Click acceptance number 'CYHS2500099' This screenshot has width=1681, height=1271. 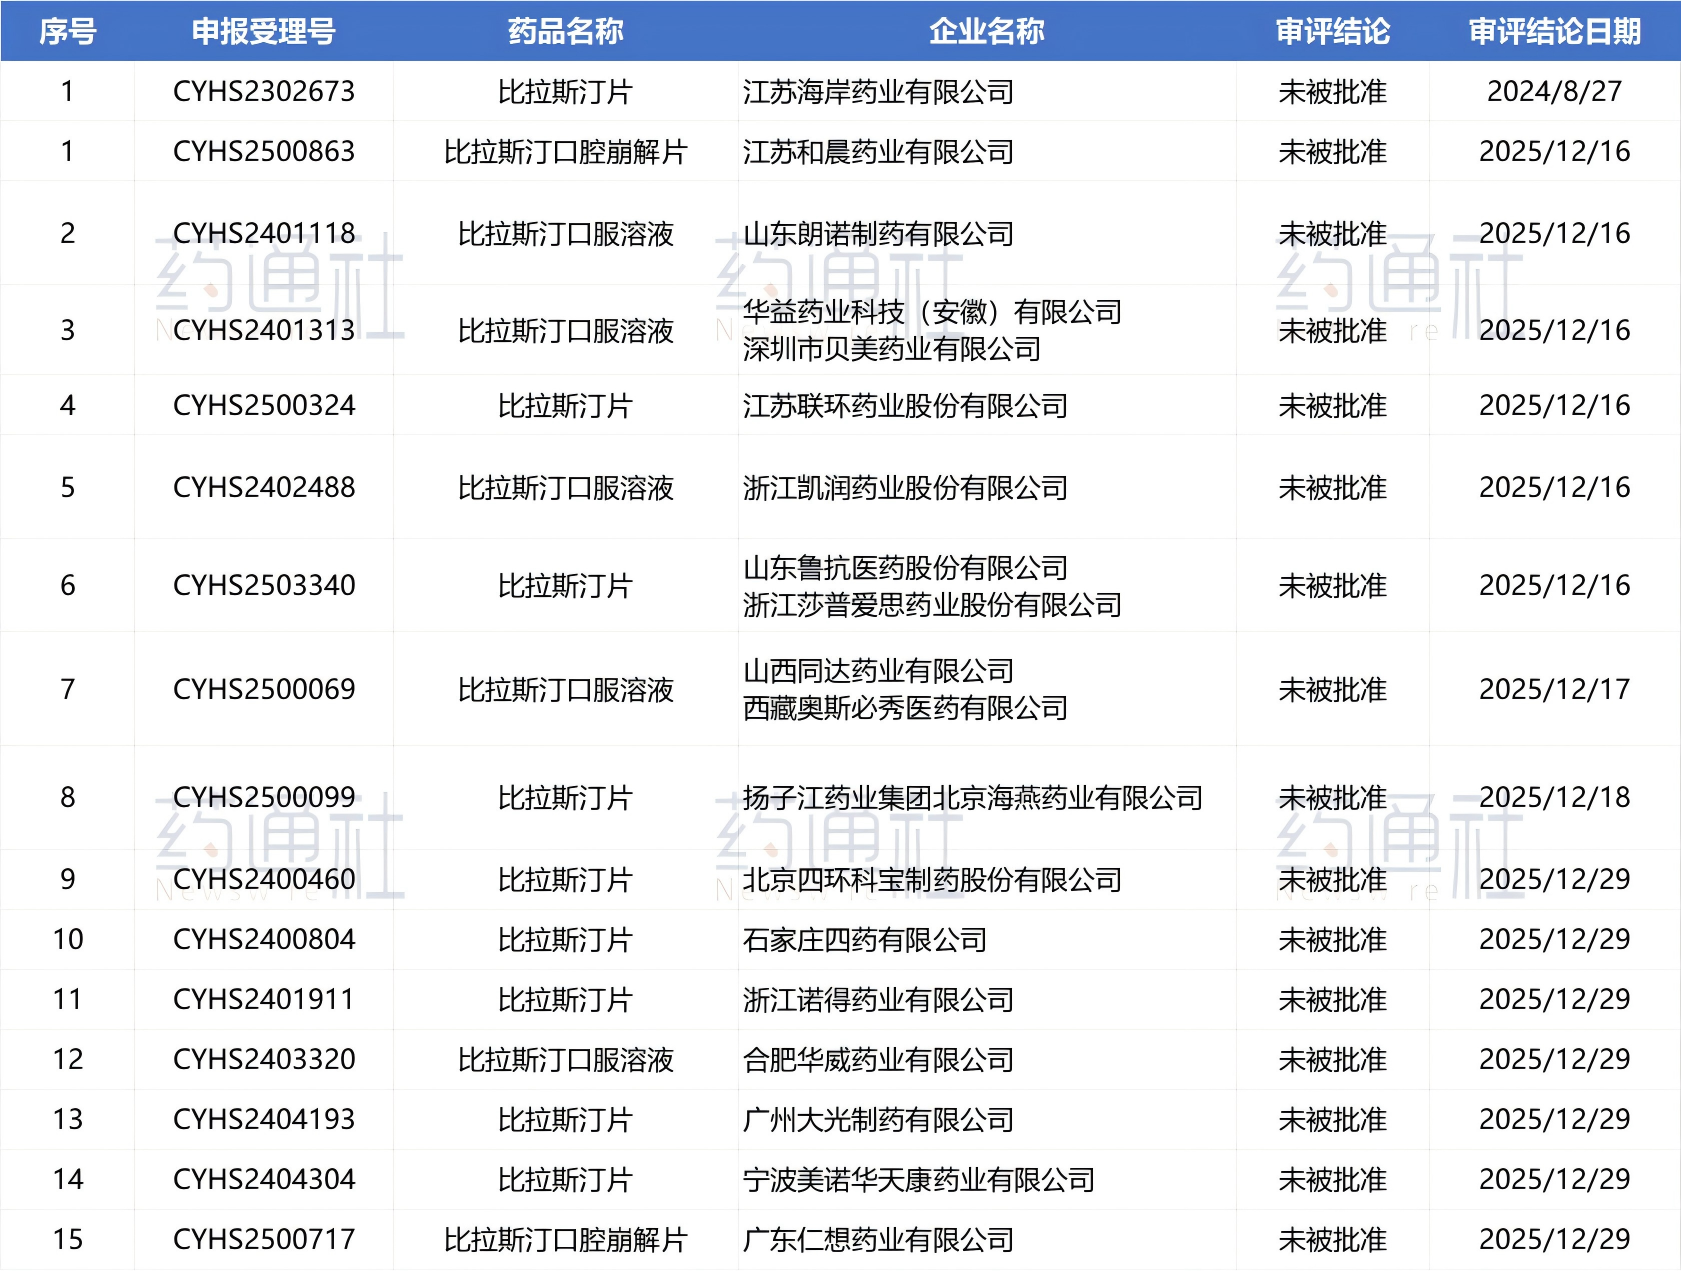pyautogui.click(x=264, y=798)
